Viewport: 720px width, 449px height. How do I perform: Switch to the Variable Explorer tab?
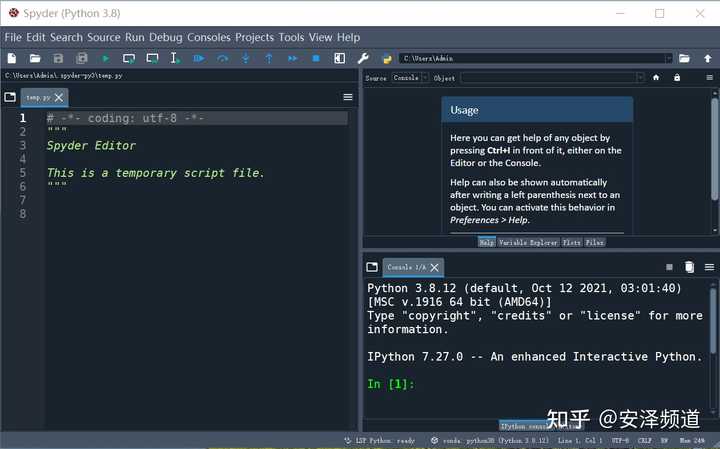click(x=528, y=242)
